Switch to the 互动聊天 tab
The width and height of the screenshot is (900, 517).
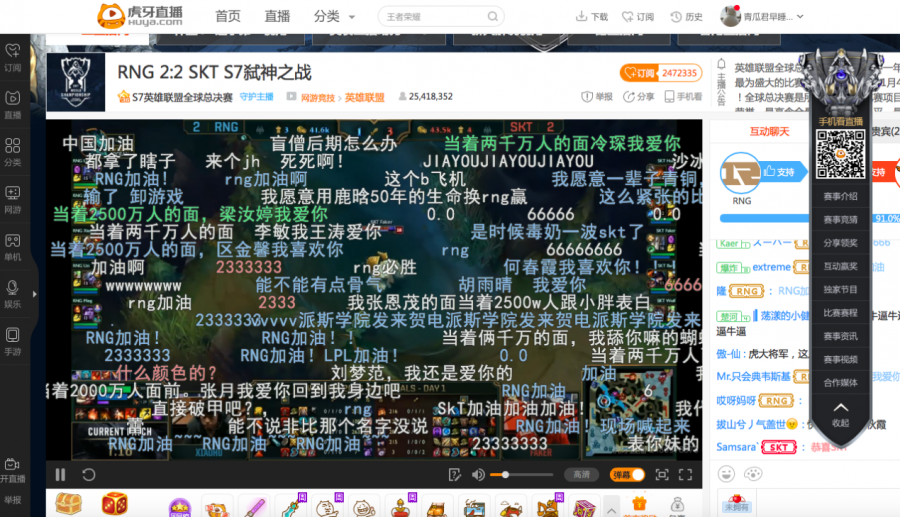770,131
